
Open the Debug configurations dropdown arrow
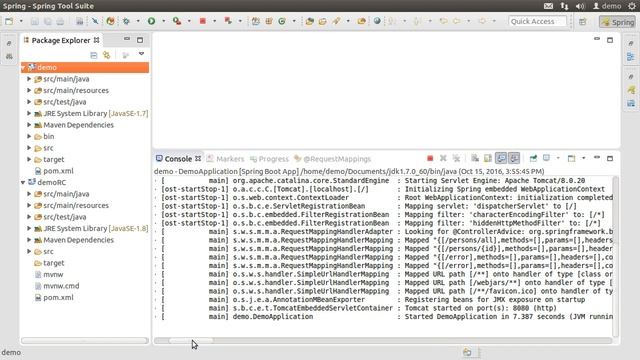pos(138,21)
